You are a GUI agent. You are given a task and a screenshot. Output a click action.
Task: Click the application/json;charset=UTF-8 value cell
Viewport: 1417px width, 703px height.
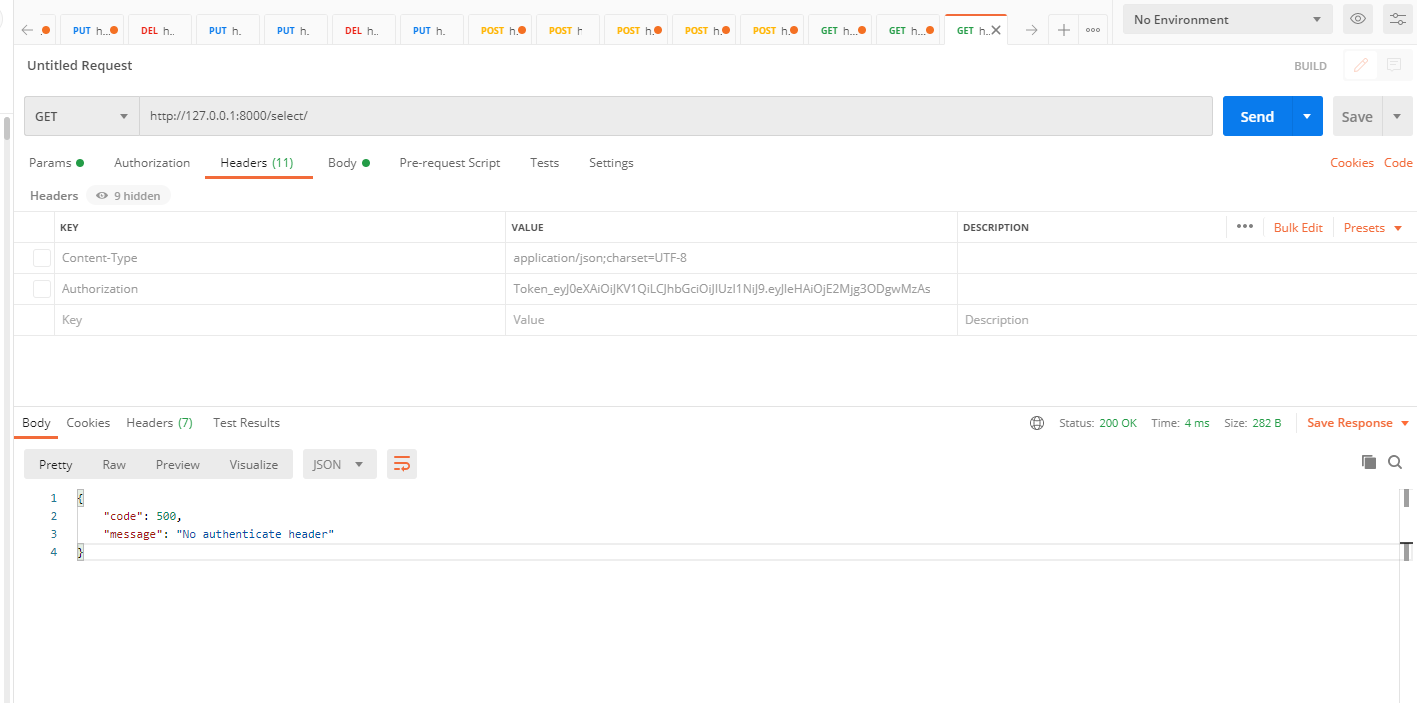pyautogui.click(x=731, y=258)
